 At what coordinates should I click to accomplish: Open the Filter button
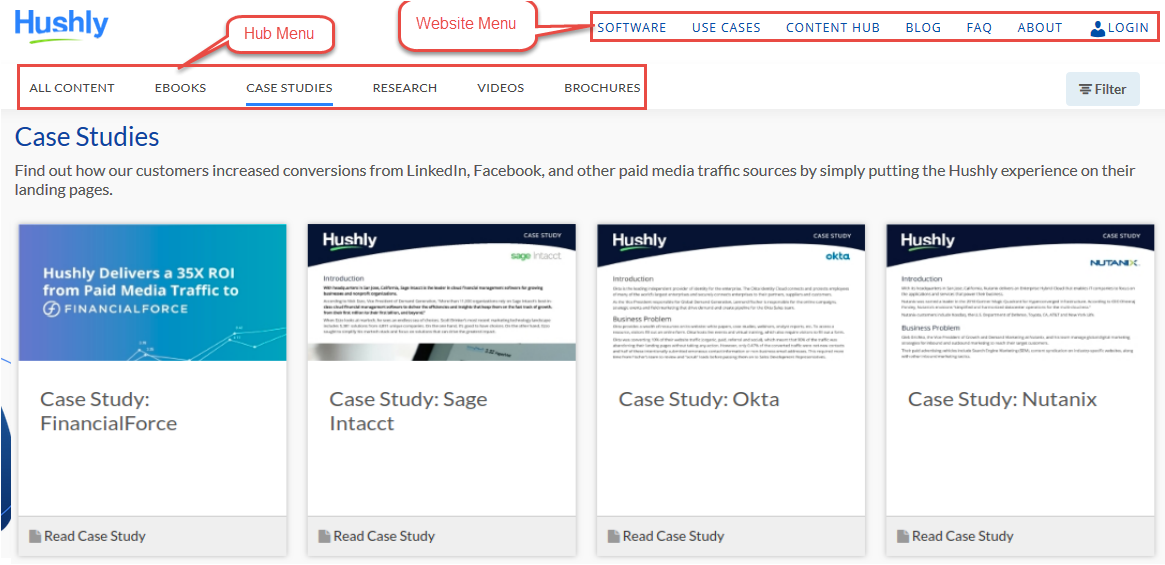pyautogui.click(x=1103, y=89)
